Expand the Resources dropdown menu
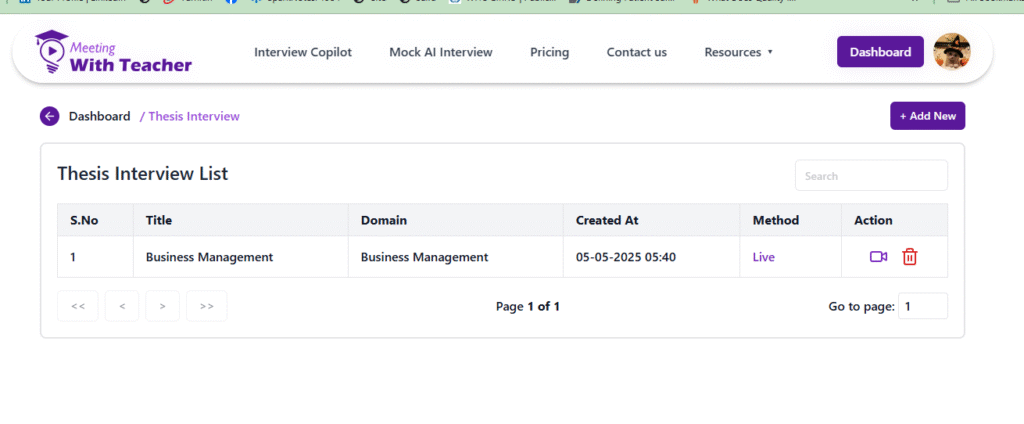This screenshot has height=424, width=1024. [x=738, y=52]
